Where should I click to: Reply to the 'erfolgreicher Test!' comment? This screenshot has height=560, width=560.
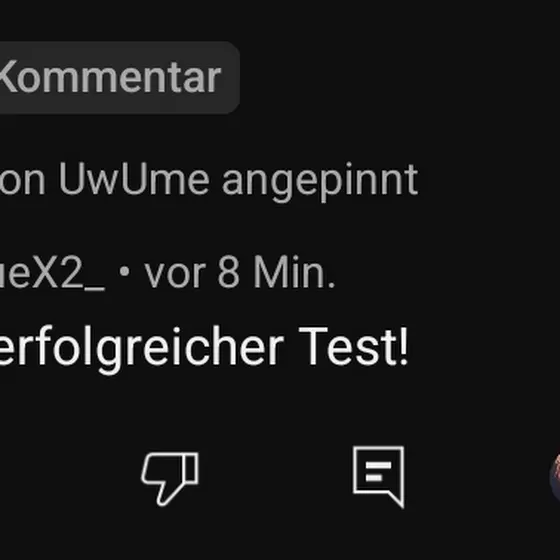pos(379,477)
